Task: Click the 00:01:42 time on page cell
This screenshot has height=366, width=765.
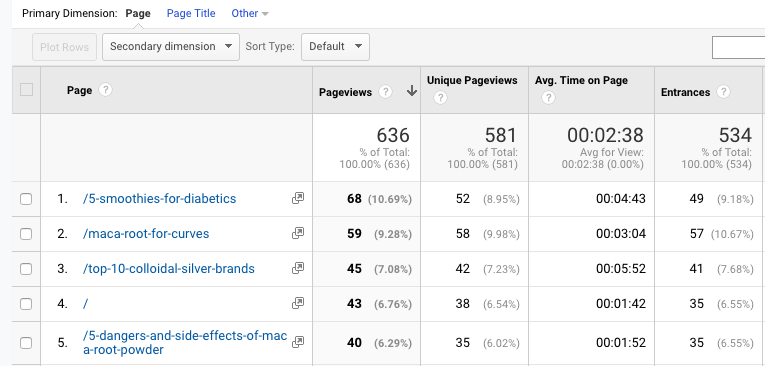Action: click(591, 305)
